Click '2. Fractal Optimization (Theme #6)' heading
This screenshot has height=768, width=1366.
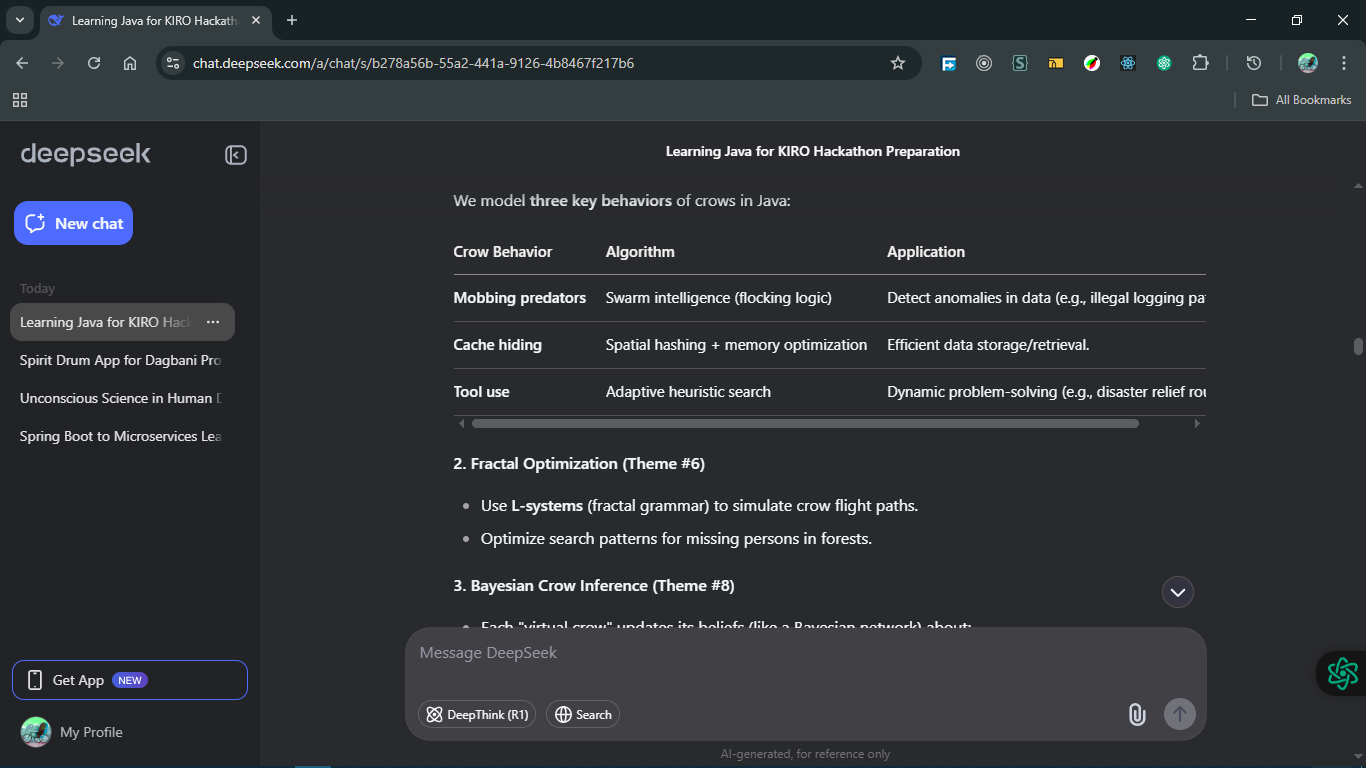[579, 464]
